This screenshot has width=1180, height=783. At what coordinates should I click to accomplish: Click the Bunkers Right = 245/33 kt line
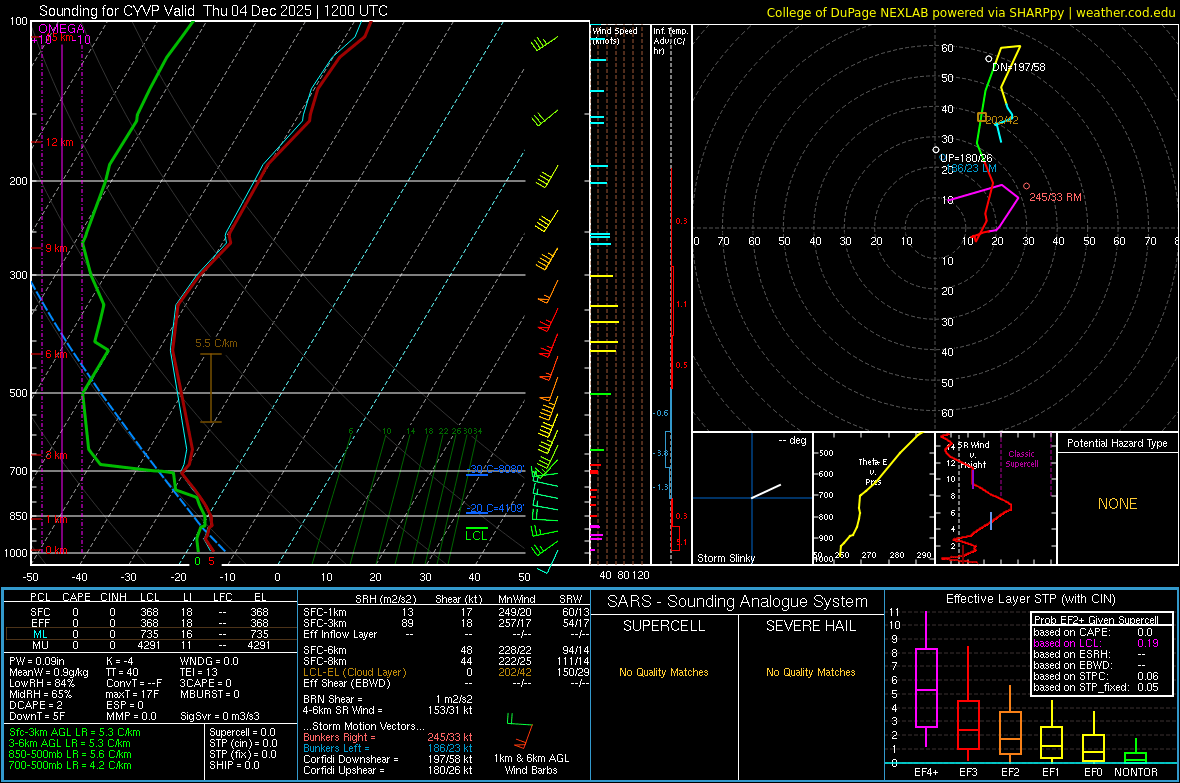(388, 737)
